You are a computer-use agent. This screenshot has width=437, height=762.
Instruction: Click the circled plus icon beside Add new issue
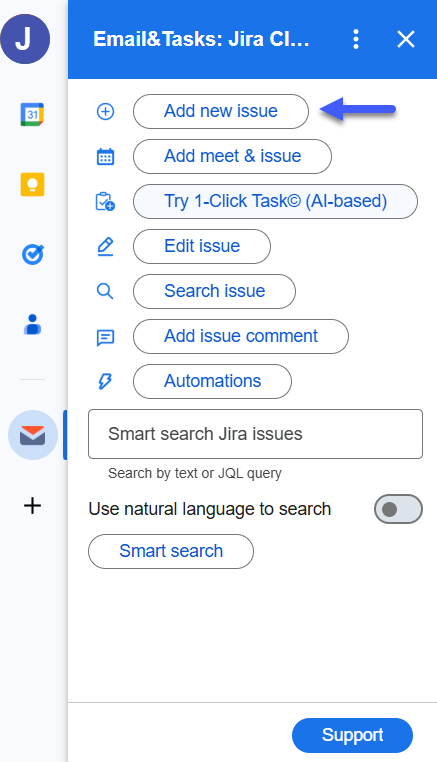click(105, 112)
